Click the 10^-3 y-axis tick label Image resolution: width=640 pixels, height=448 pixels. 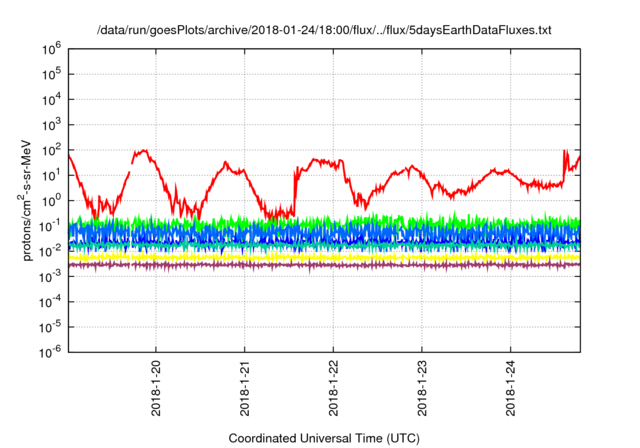pyautogui.click(x=50, y=277)
